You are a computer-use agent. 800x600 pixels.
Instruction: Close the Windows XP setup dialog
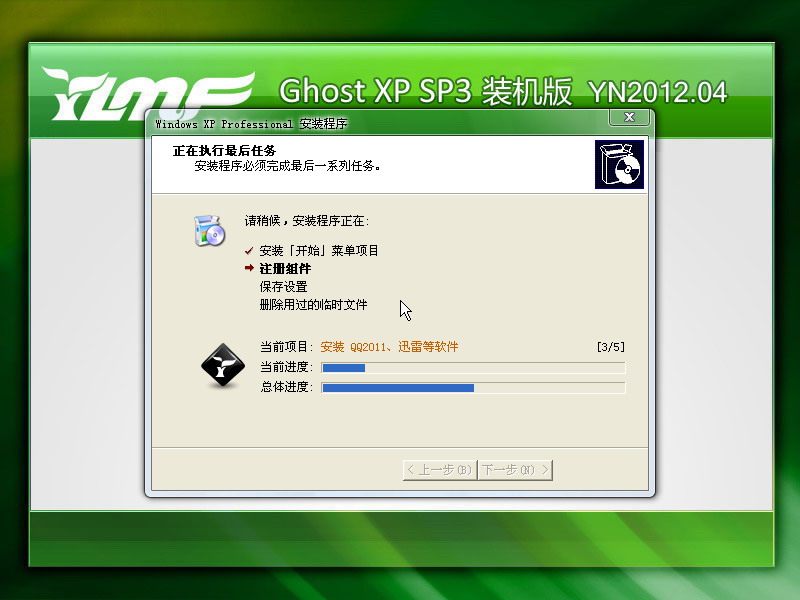[x=629, y=117]
